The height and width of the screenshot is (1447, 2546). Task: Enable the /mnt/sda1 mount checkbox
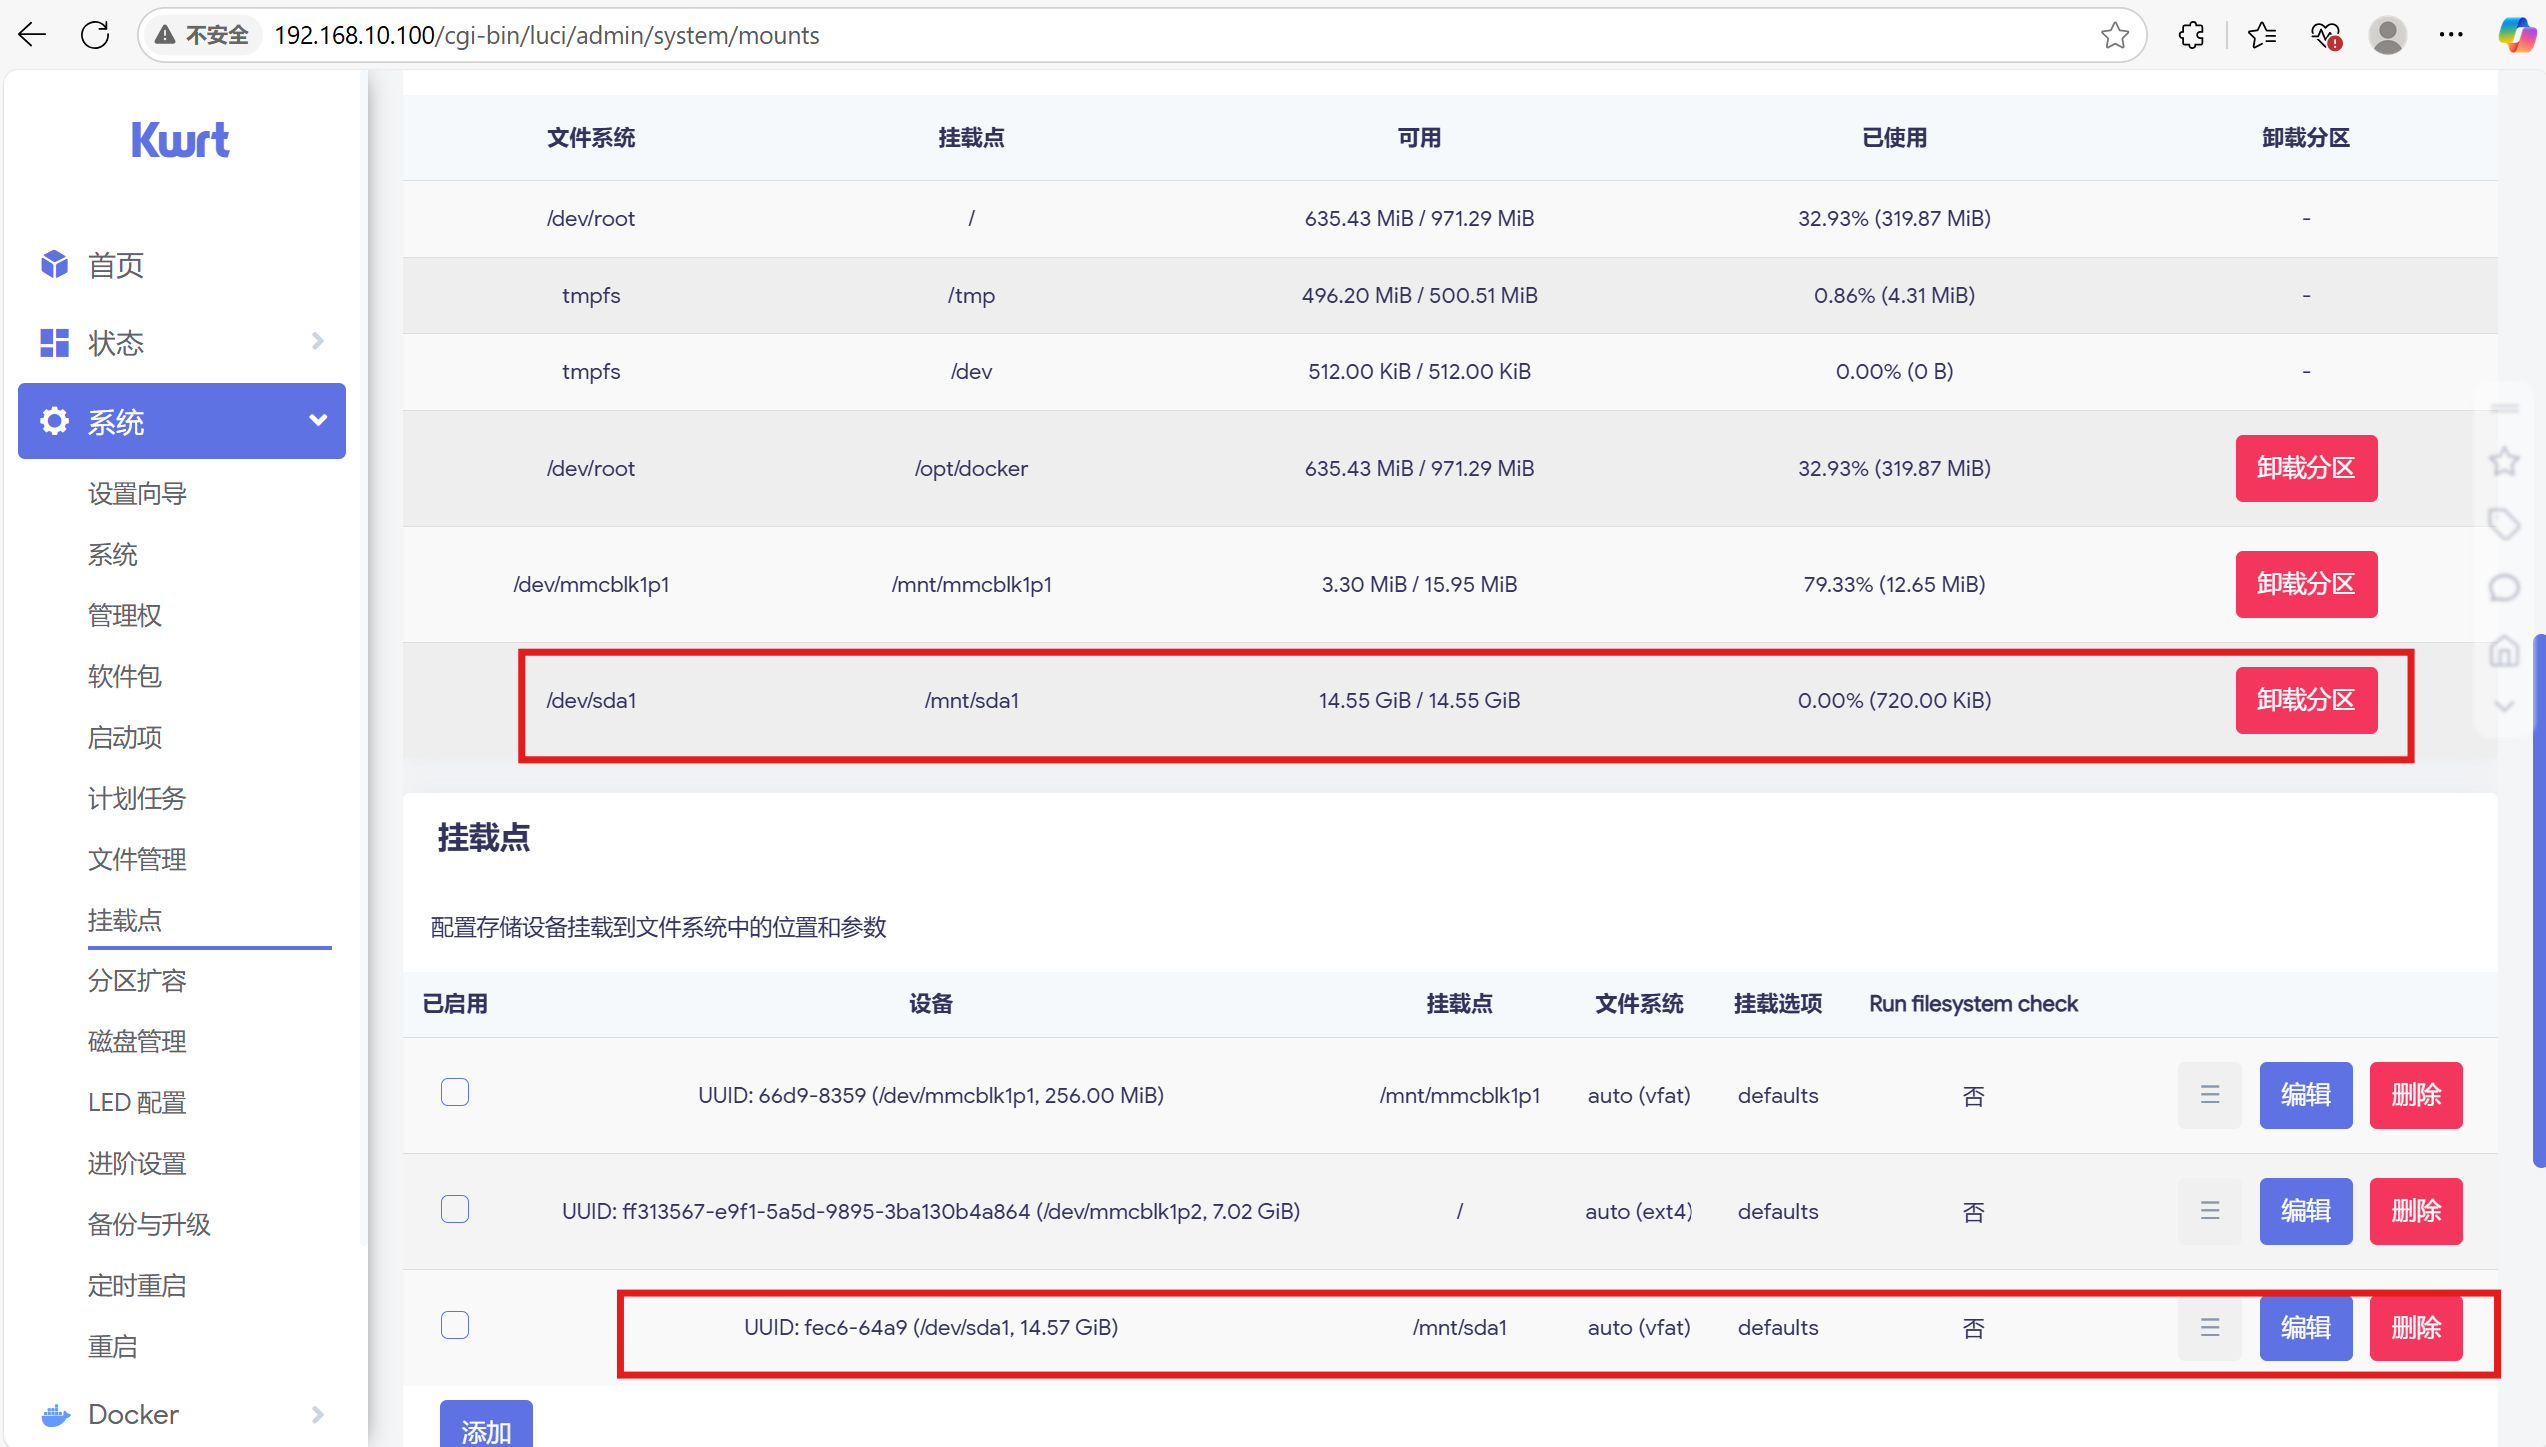[x=455, y=1325]
